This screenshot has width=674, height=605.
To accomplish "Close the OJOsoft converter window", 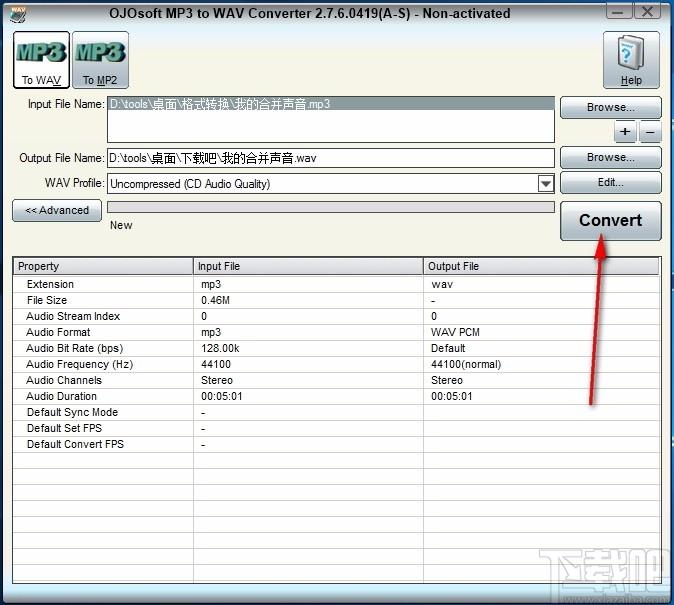I will (647, 12).
